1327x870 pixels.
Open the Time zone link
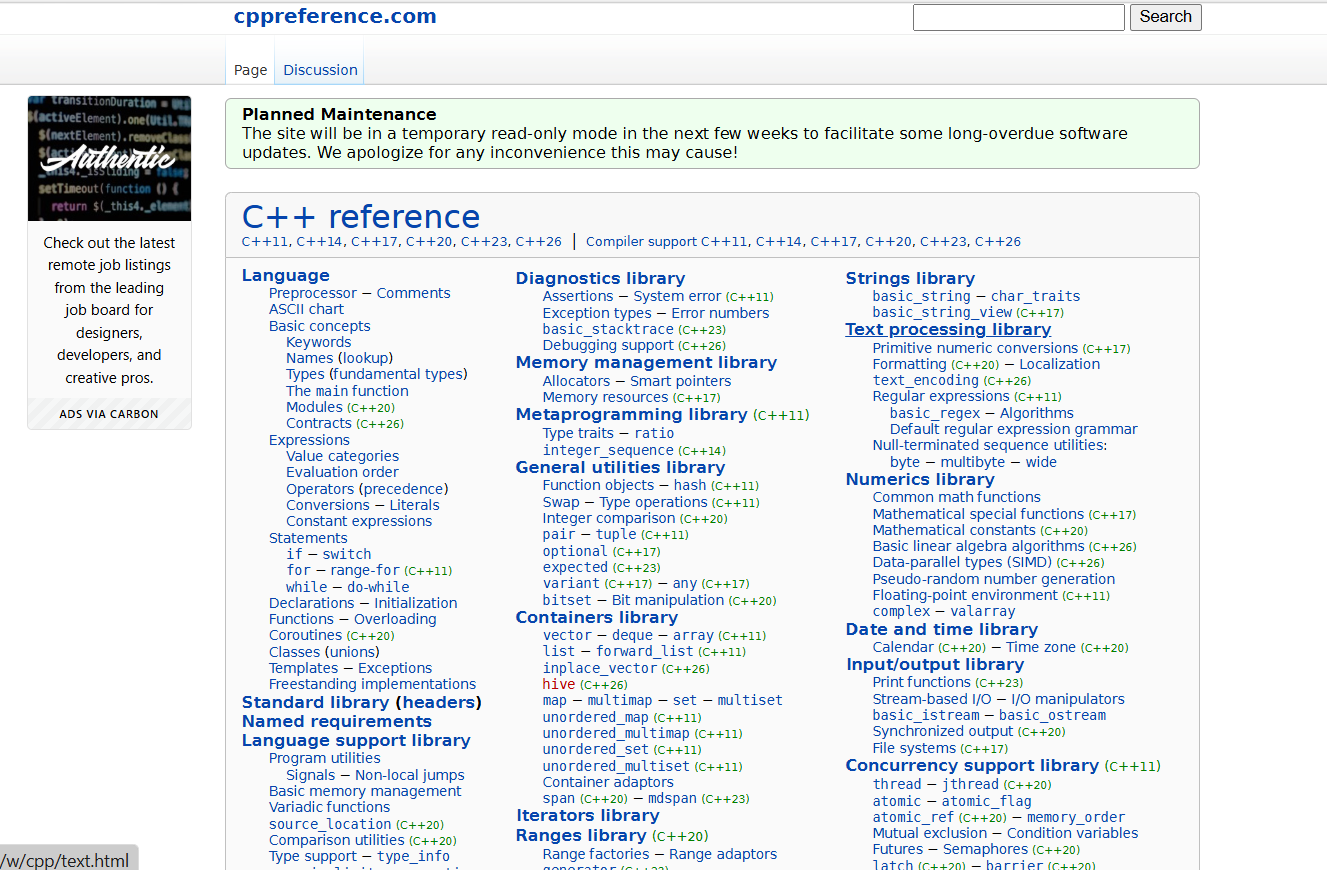click(1041, 647)
